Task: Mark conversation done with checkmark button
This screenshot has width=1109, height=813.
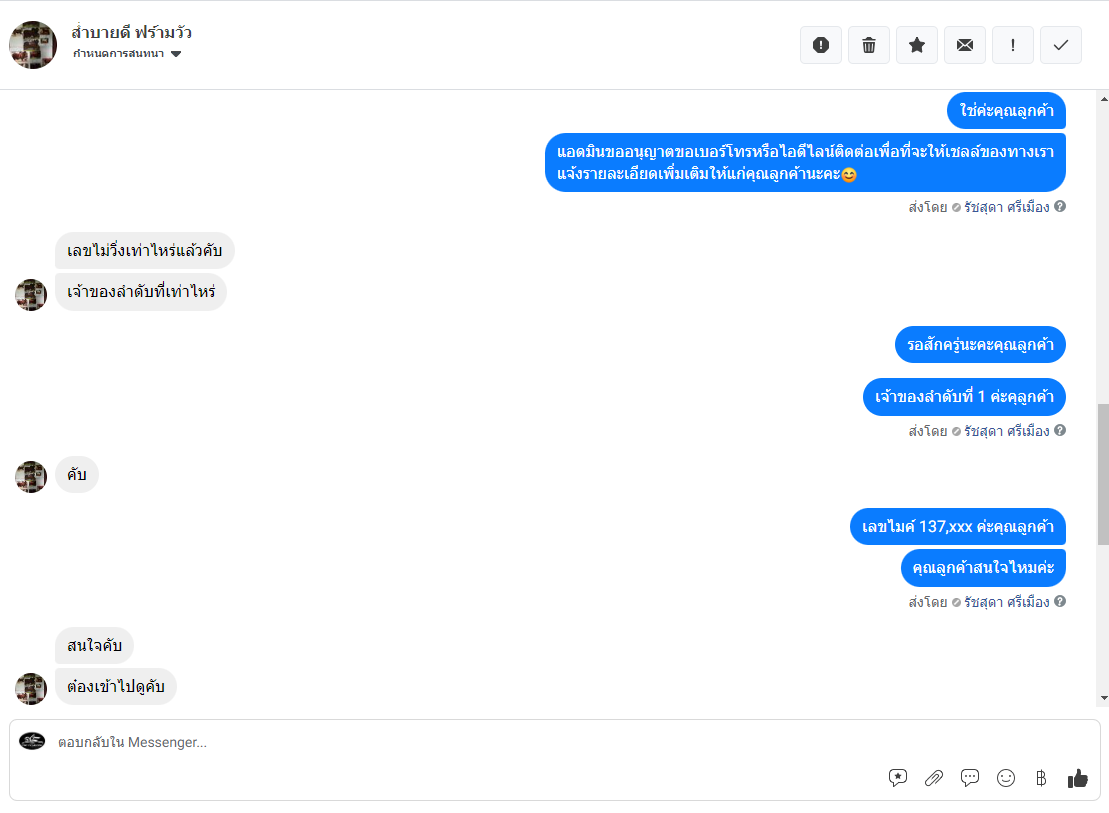Action: (1061, 45)
